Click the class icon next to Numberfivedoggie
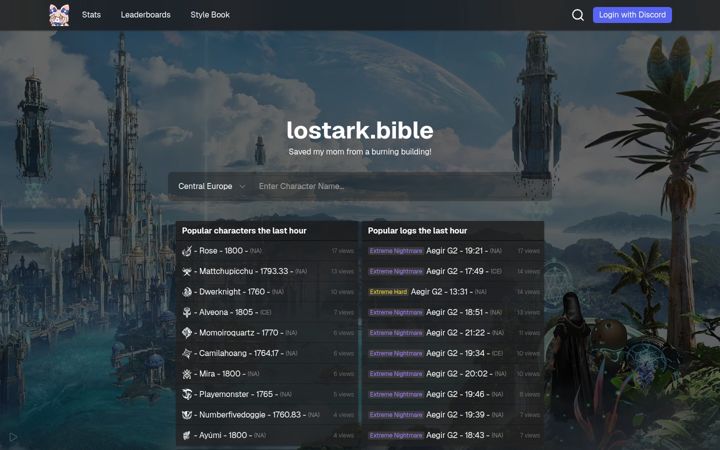Screen dimensions: 720x450 (187, 415)
